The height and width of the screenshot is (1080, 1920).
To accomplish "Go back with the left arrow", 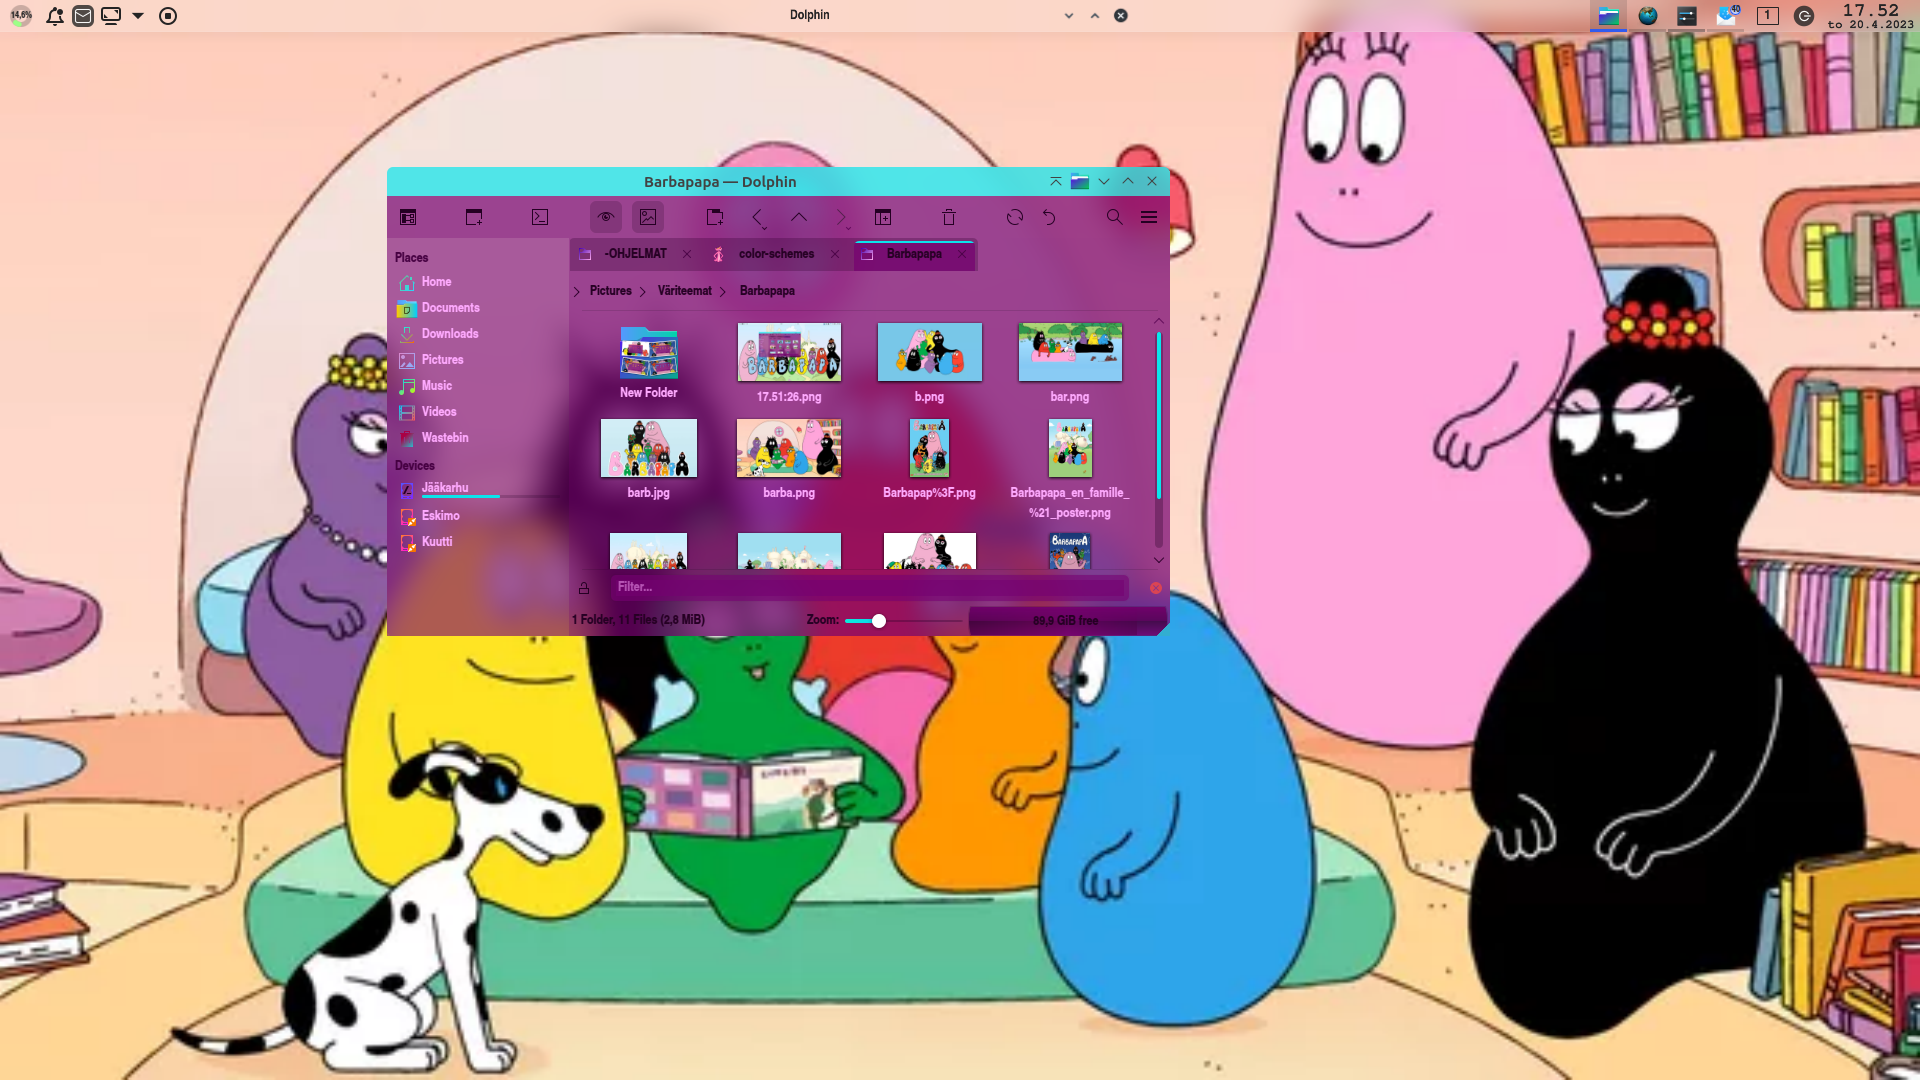I will click(x=757, y=217).
